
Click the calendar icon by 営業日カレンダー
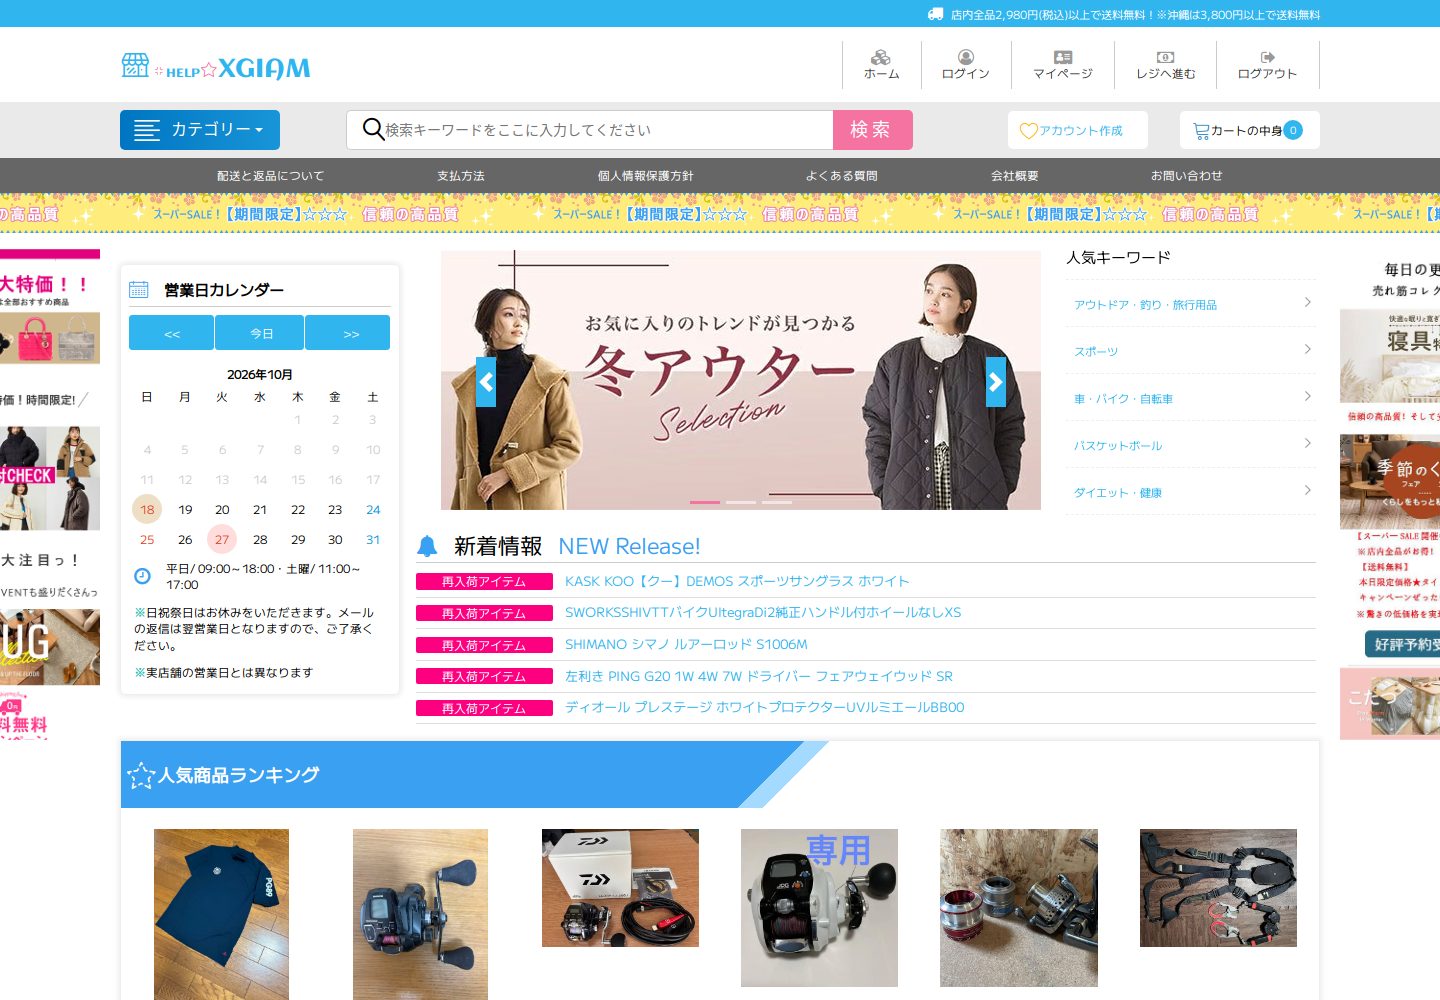point(139,290)
